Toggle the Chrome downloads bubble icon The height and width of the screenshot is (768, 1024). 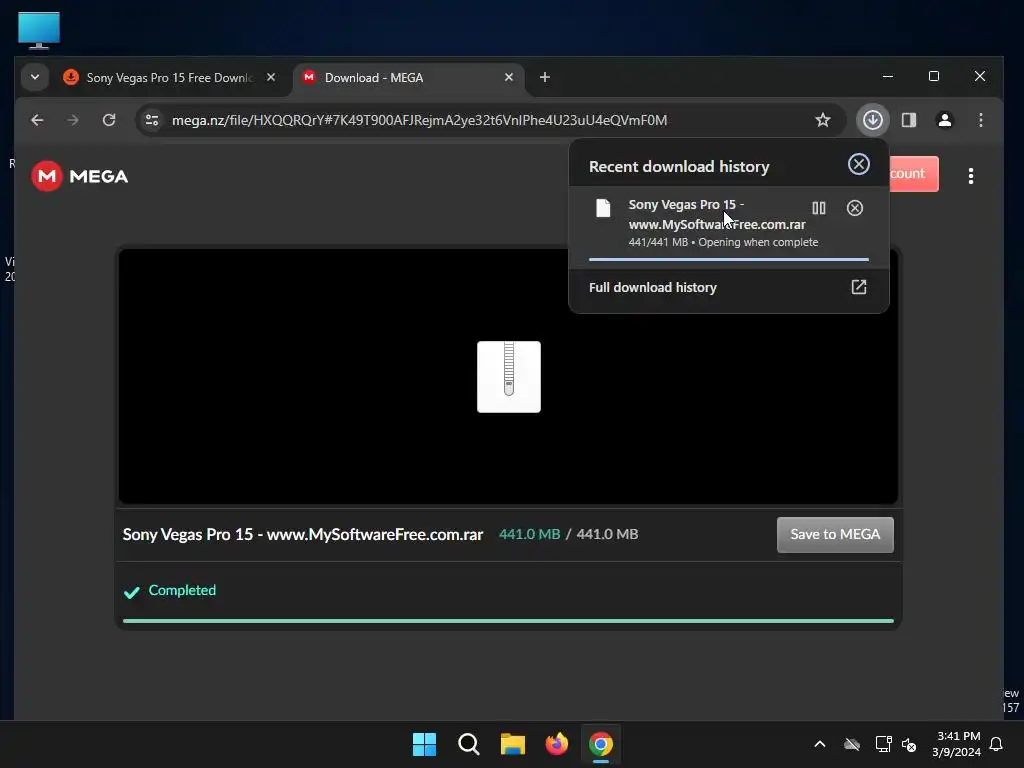click(872, 120)
